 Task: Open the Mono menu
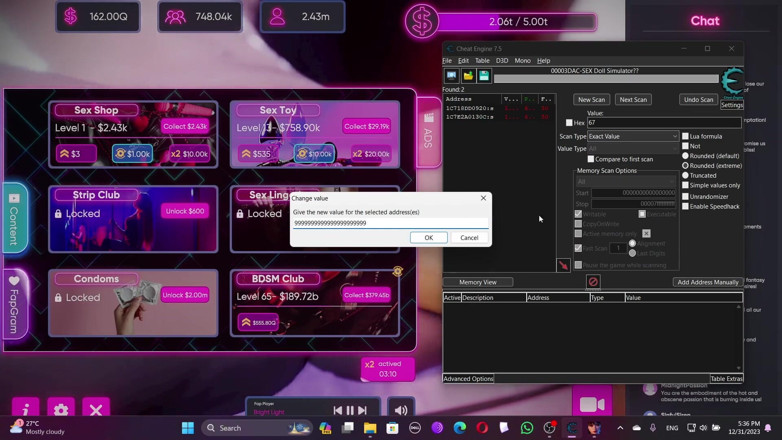(522, 60)
